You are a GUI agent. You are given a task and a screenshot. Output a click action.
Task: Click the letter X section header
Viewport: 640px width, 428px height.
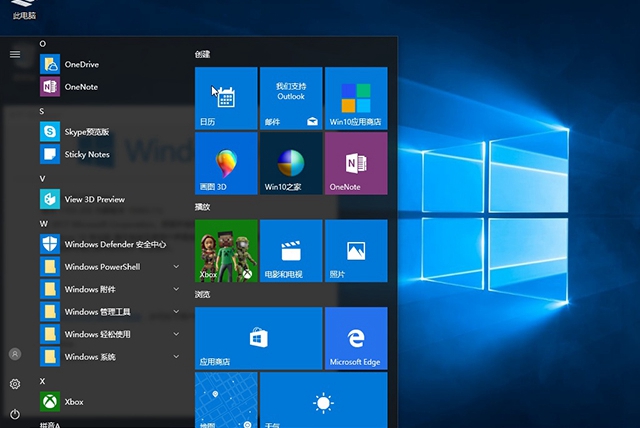coord(42,381)
